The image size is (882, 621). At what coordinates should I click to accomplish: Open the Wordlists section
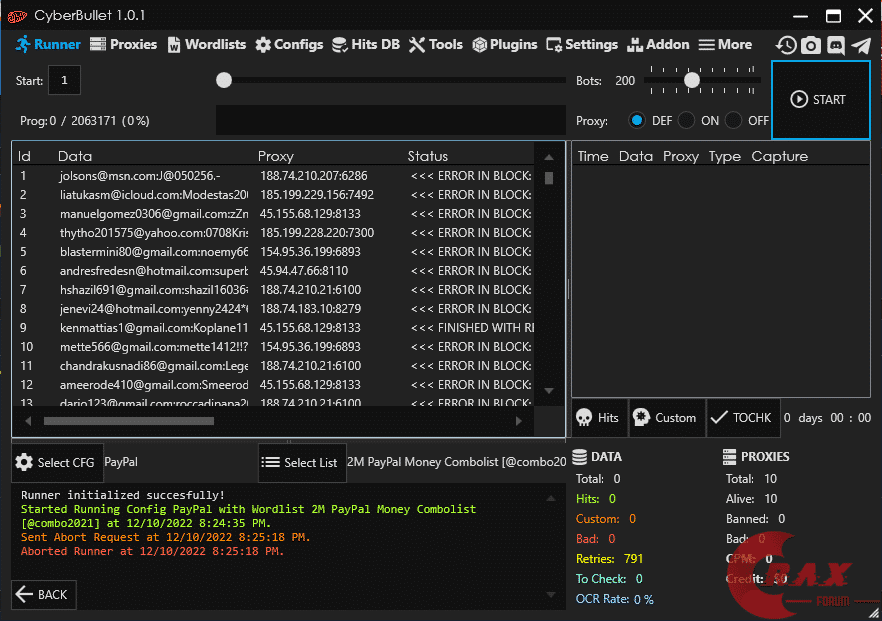pos(206,44)
